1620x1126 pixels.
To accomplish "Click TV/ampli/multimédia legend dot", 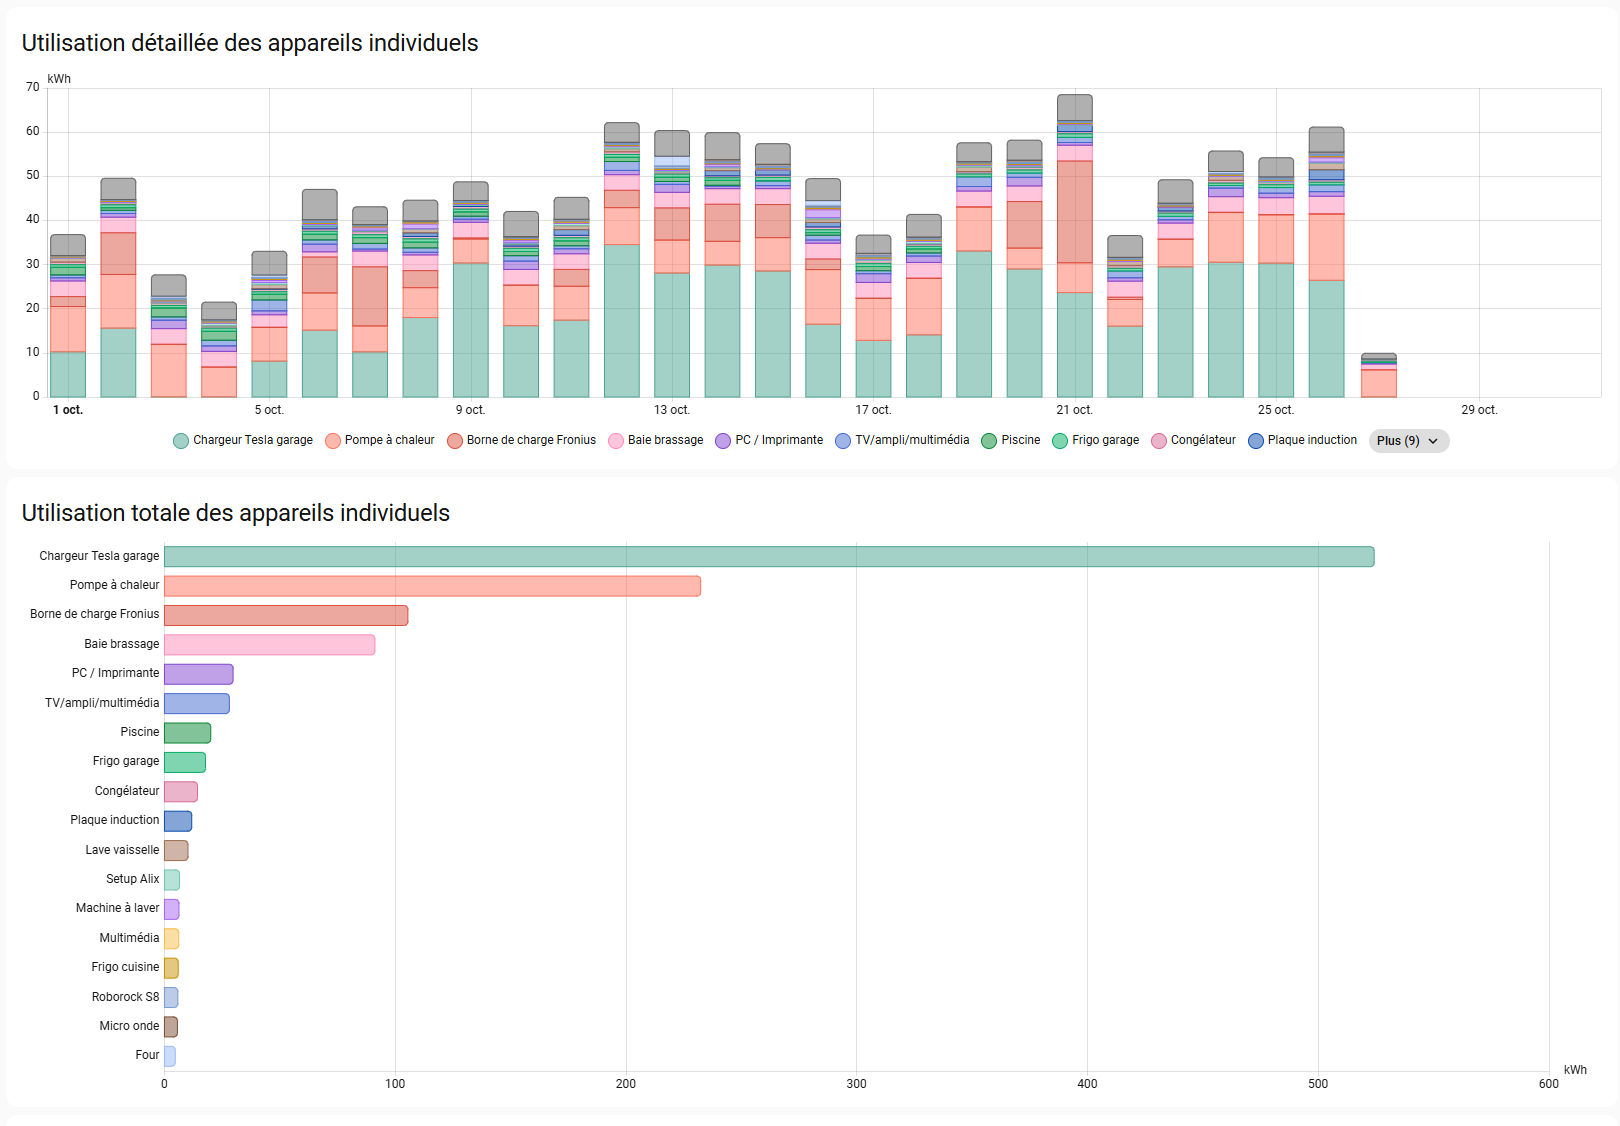I will [x=843, y=441].
